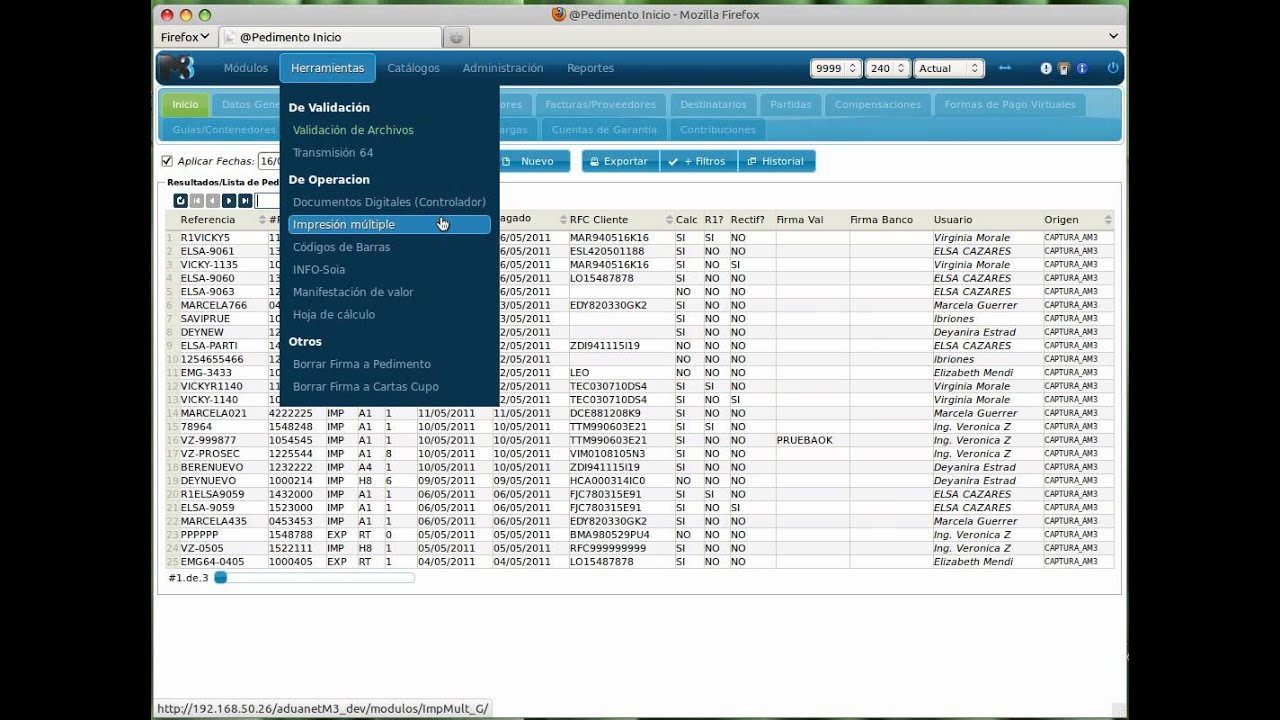Click the Usuario column header

953,220
